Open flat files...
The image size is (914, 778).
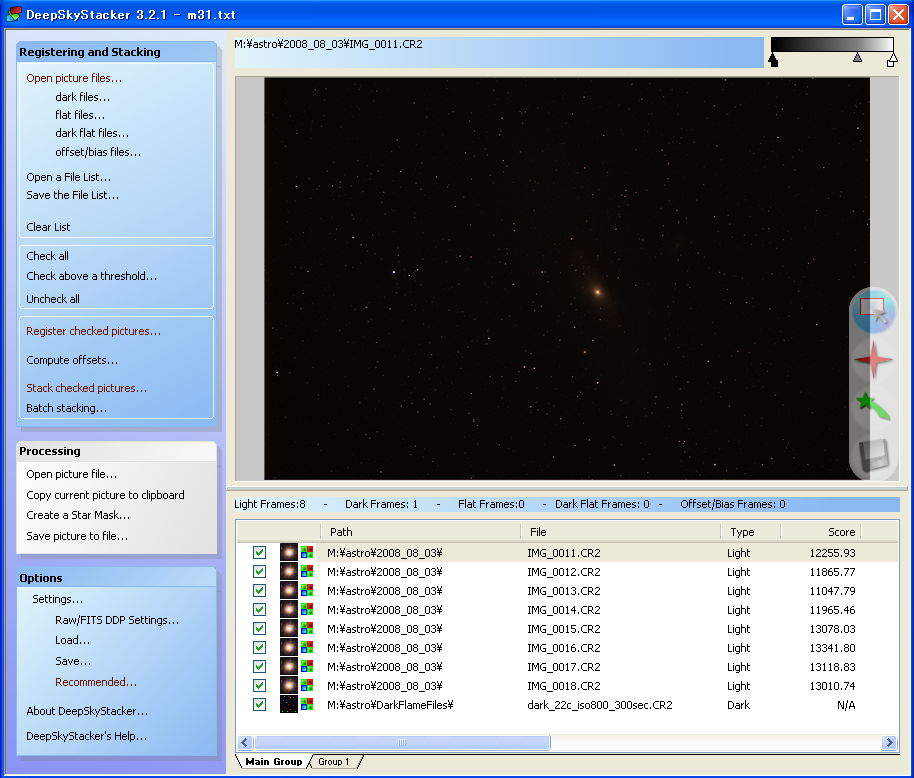coord(80,115)
